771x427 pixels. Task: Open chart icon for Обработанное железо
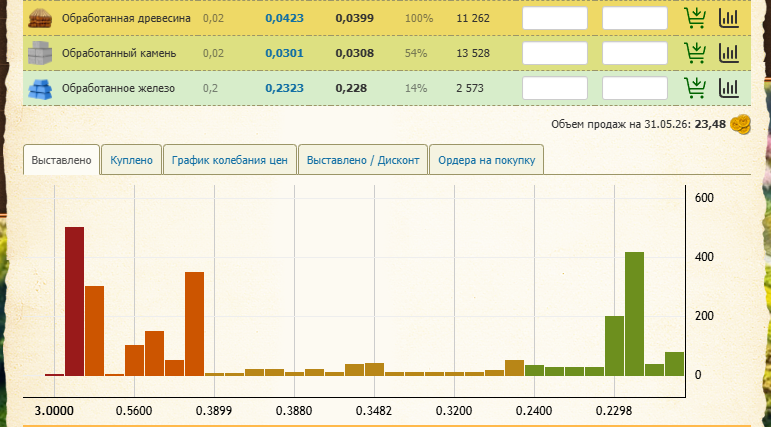pos(729,88)
